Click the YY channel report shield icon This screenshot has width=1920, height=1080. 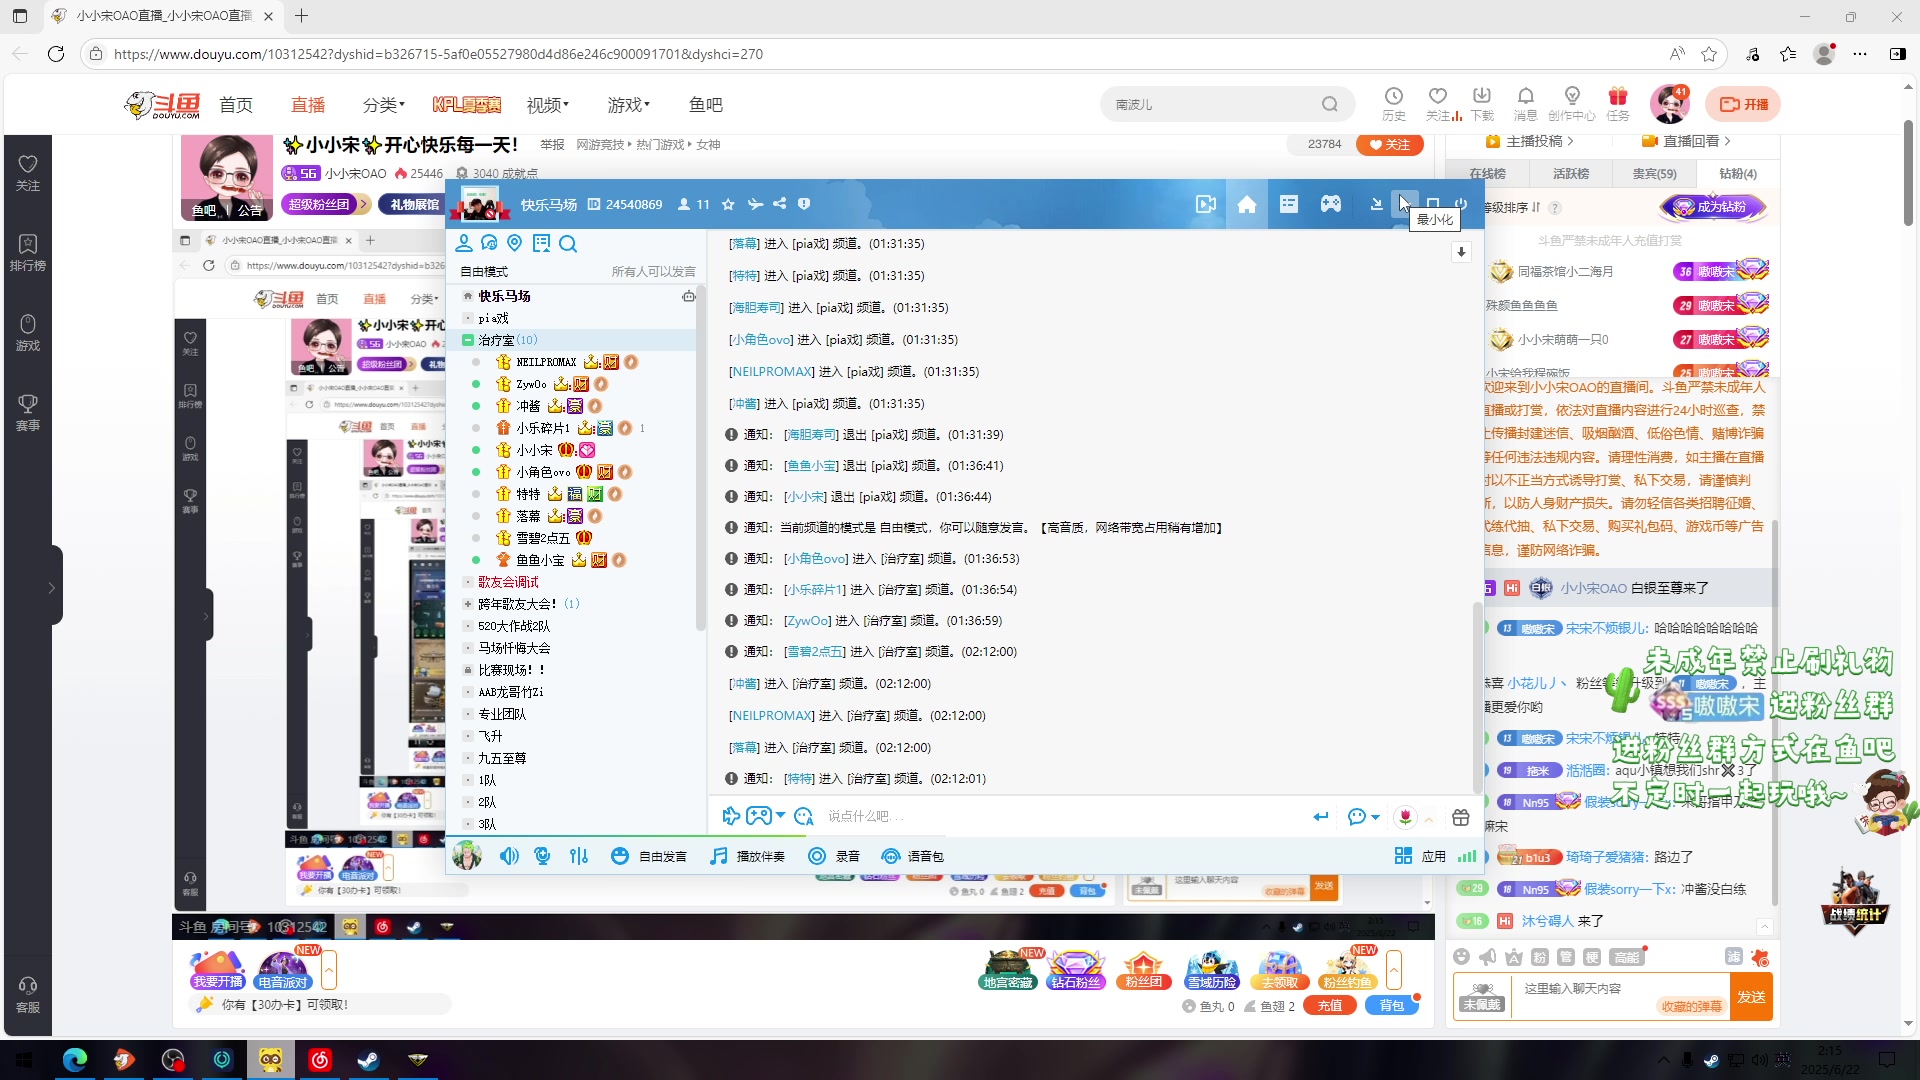(x=804, y=204)
